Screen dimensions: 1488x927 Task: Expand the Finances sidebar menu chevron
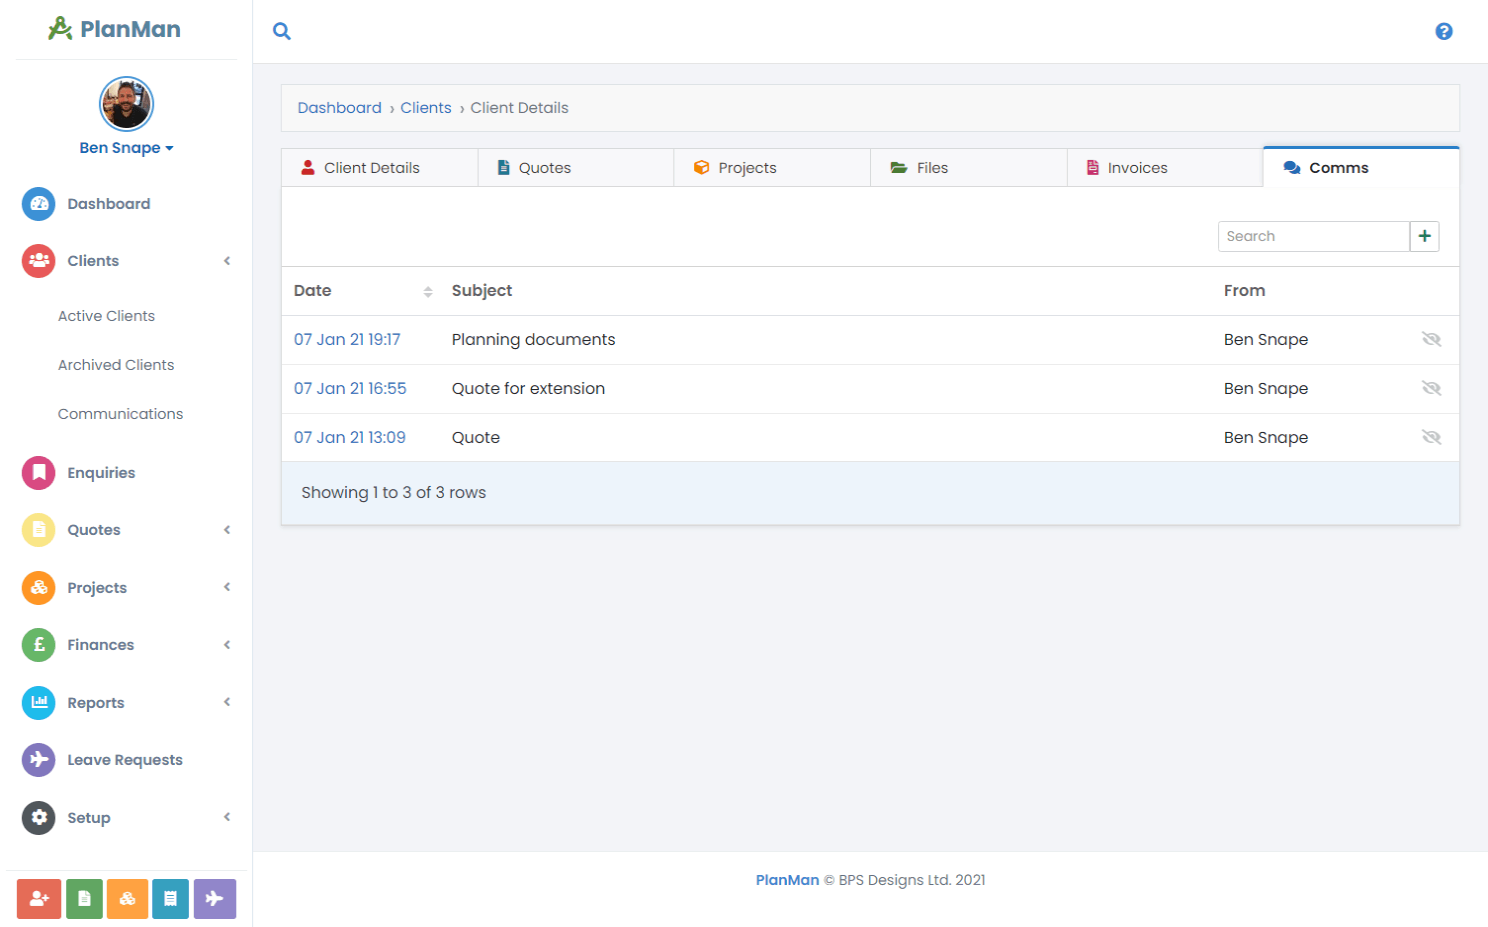click(x=227, y=645)
